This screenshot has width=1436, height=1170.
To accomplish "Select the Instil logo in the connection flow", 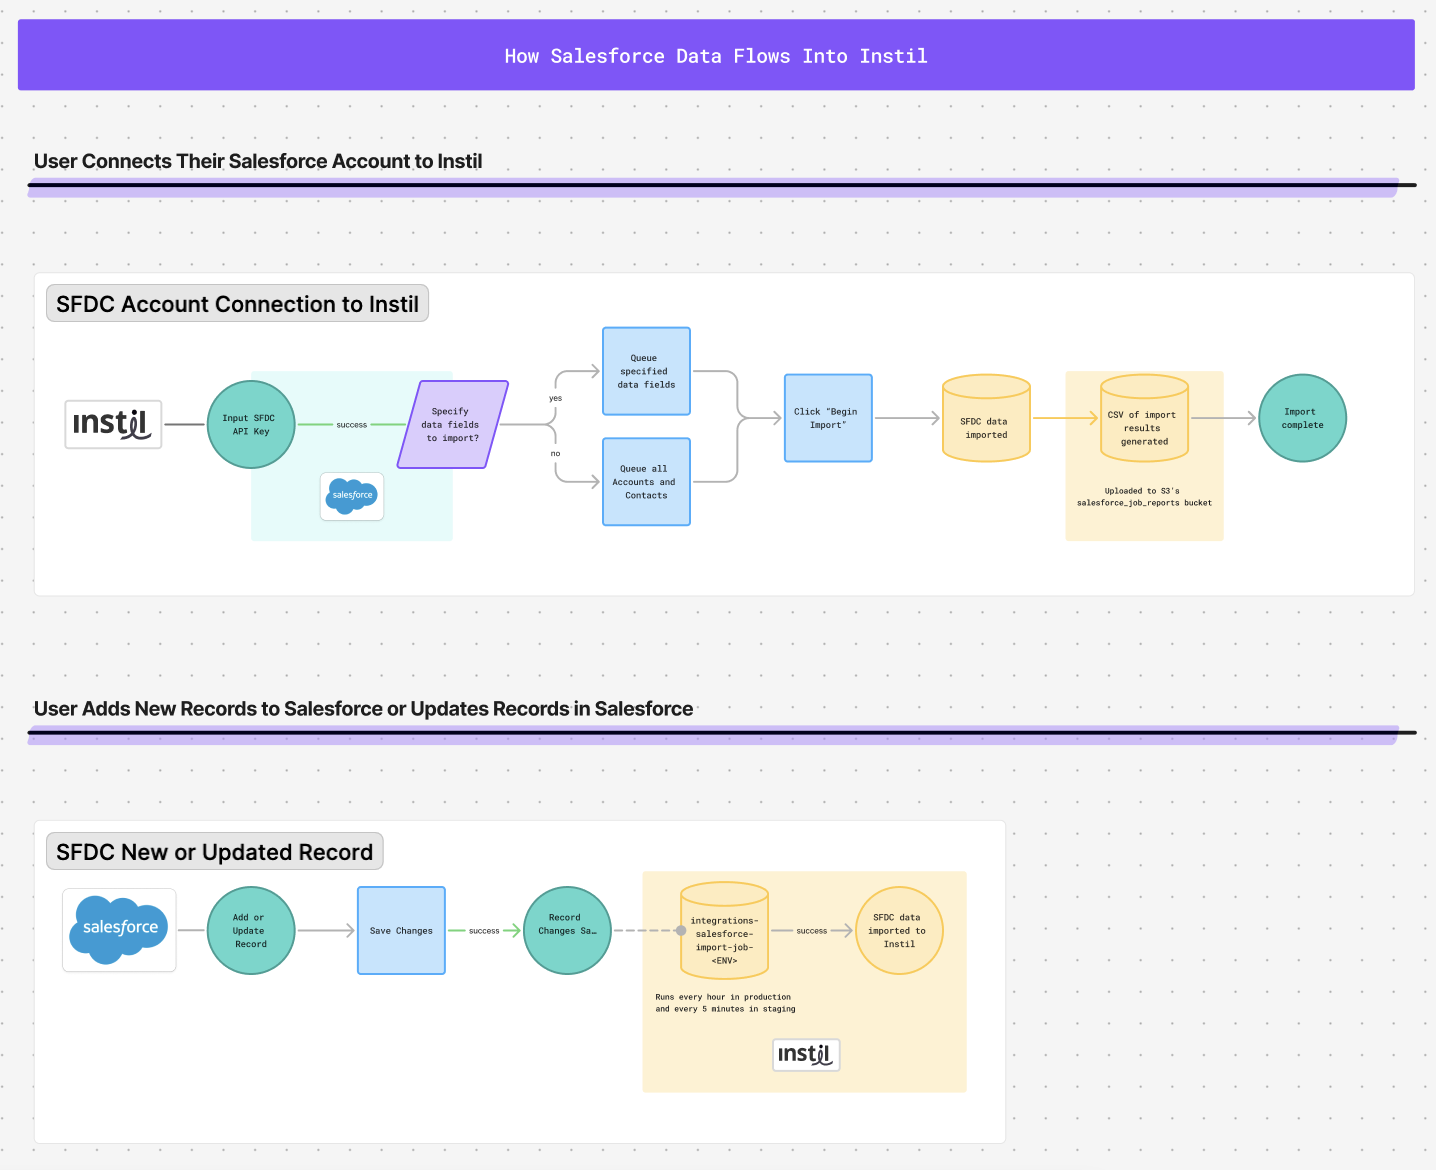I will click(113, 424).
